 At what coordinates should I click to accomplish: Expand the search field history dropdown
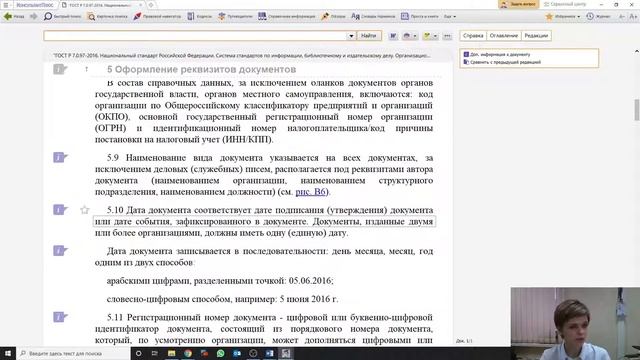click(x=351, y=36)
